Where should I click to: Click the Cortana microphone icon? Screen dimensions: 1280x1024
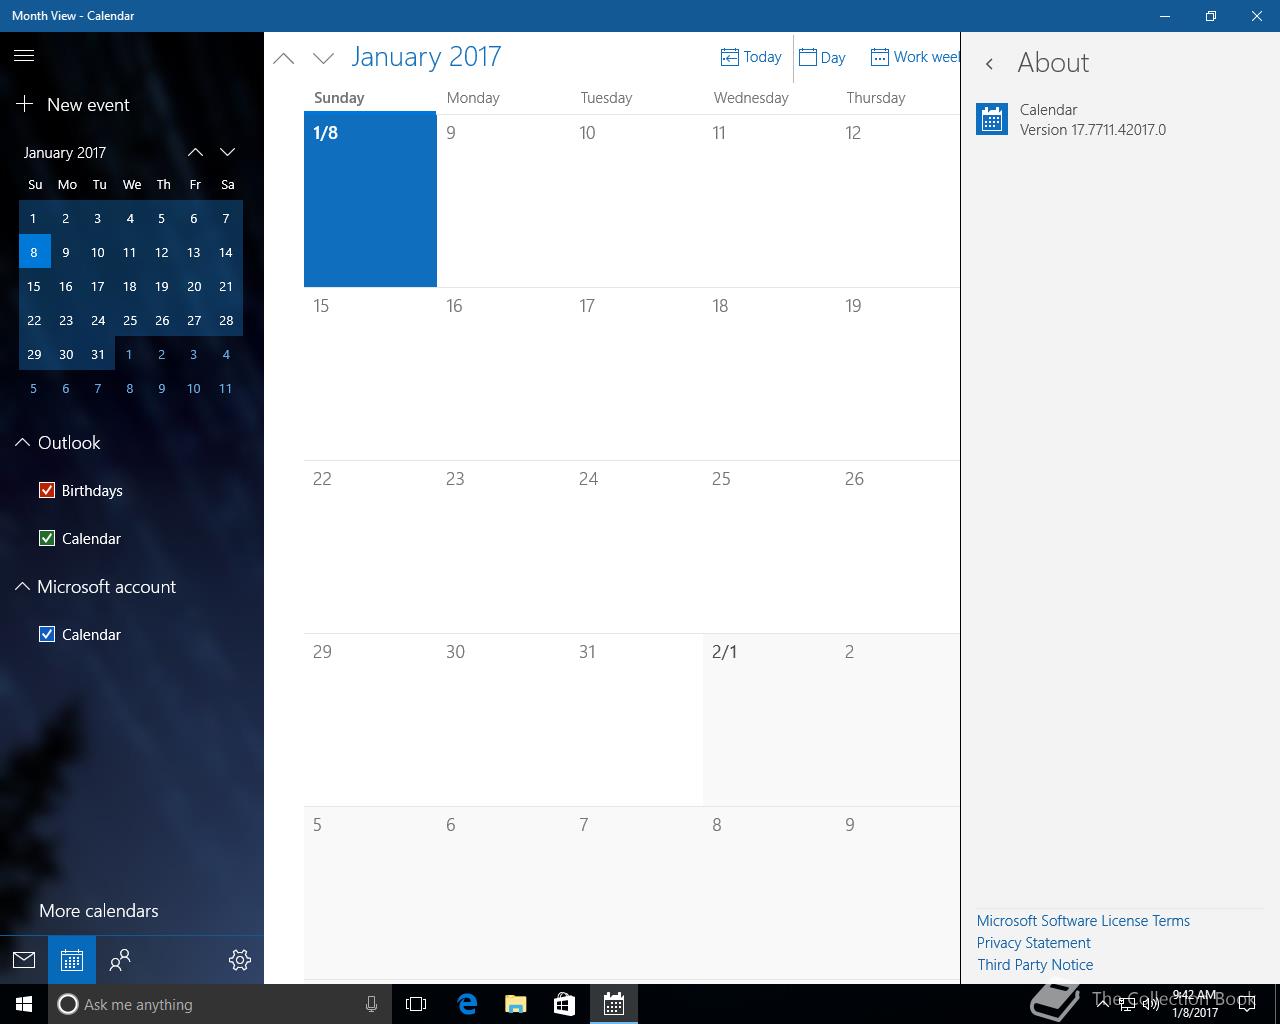point(371,1004)
